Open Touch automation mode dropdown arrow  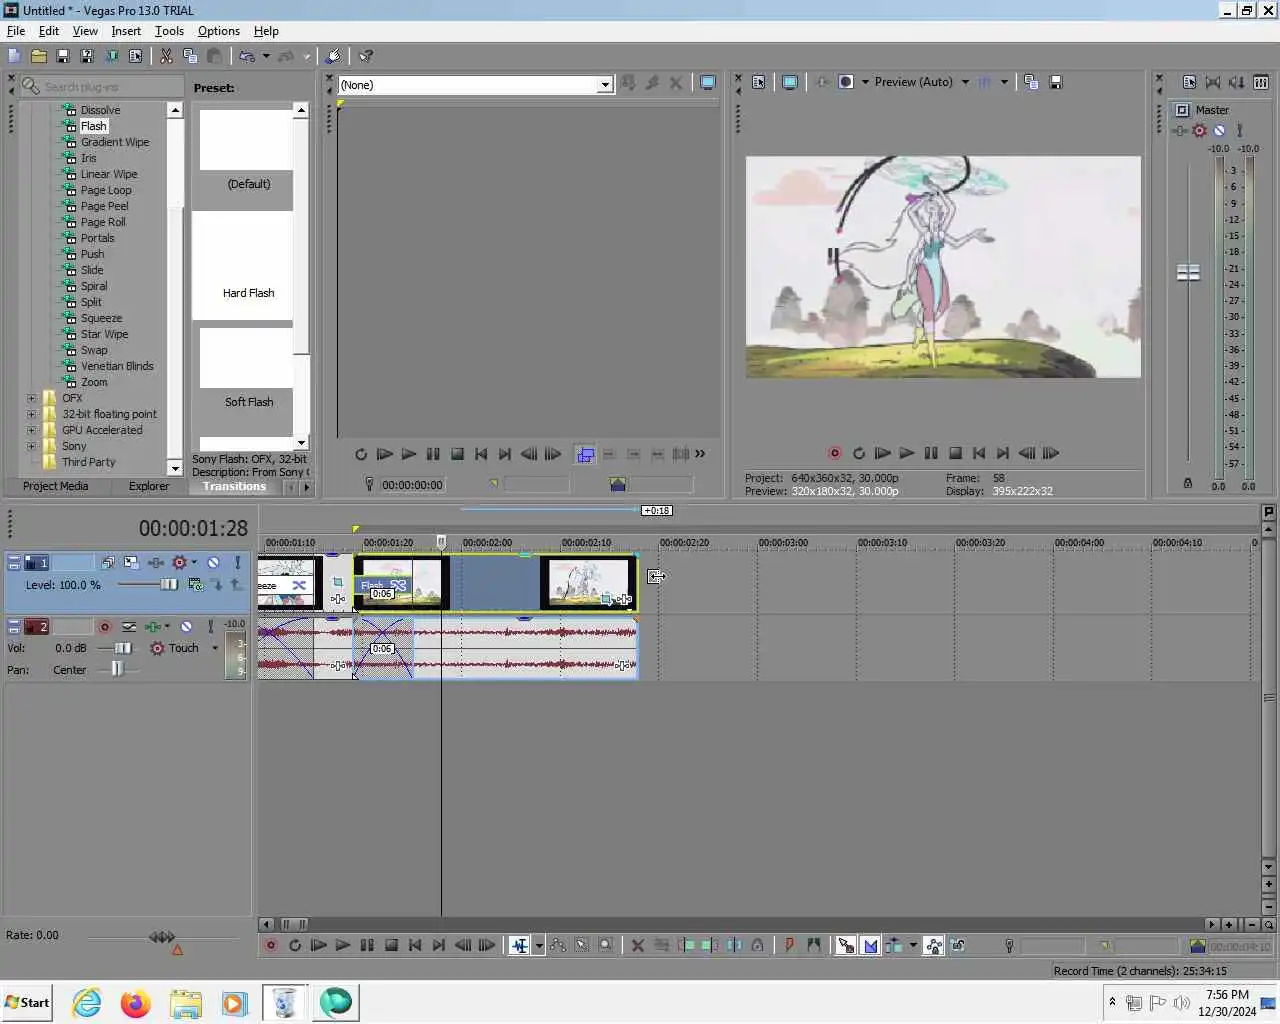(x=214, y=648)
